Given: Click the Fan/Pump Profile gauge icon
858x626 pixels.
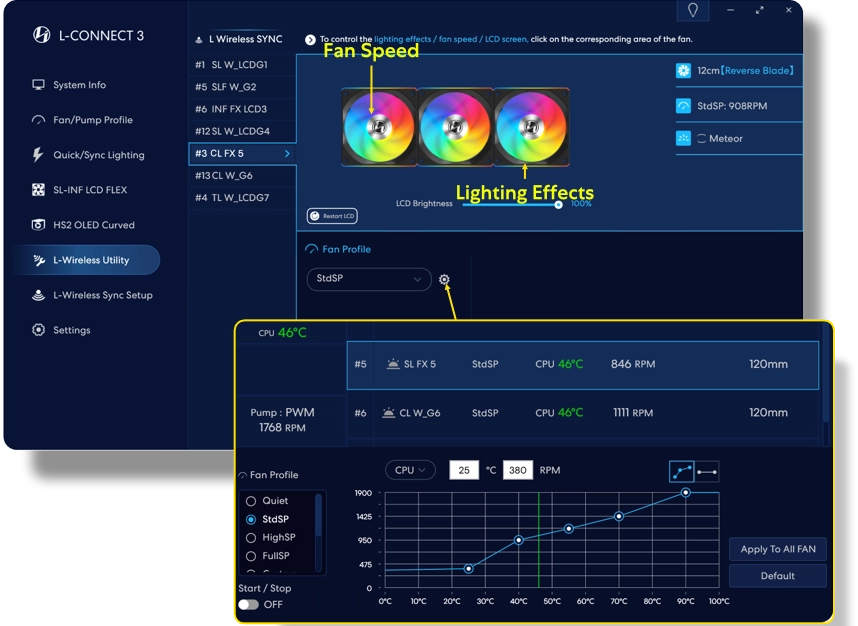Looking at the screenshot, I should click(38, 120).
